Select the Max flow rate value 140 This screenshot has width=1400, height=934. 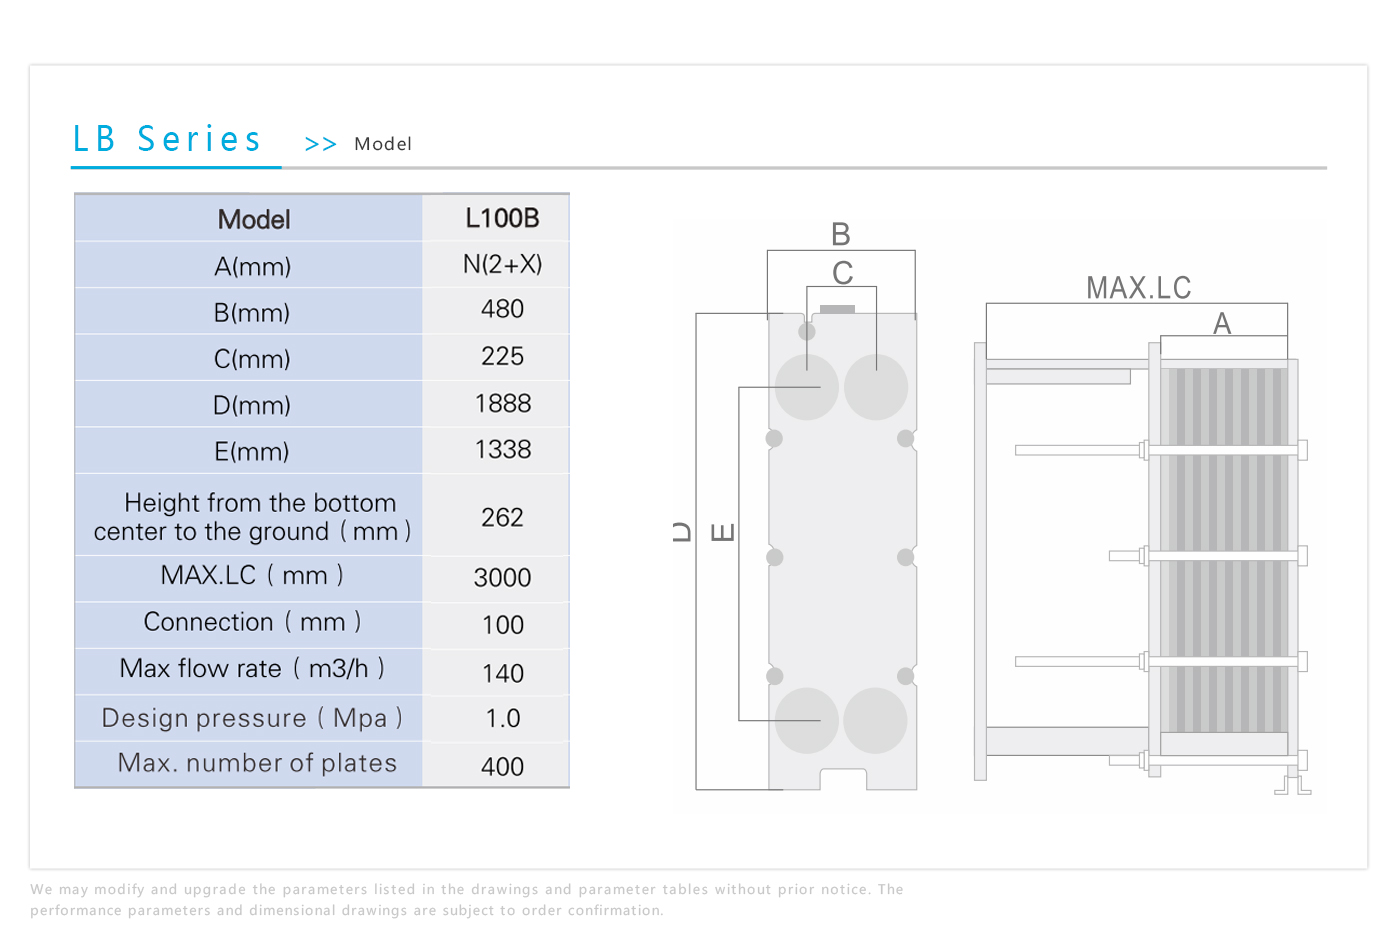(x=502, y=673)
